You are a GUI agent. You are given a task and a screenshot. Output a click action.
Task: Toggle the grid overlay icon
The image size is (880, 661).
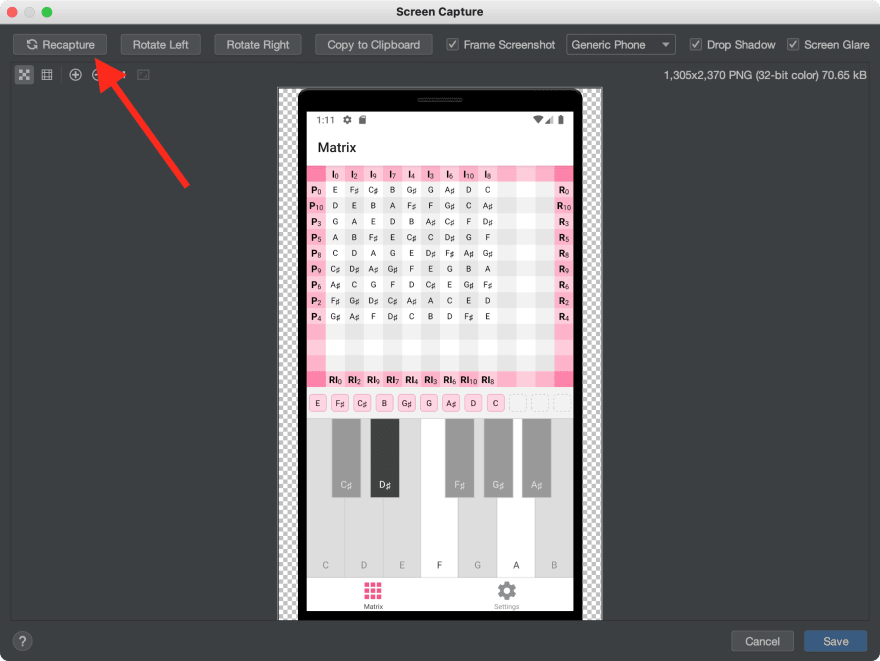(x=47, y=75)
